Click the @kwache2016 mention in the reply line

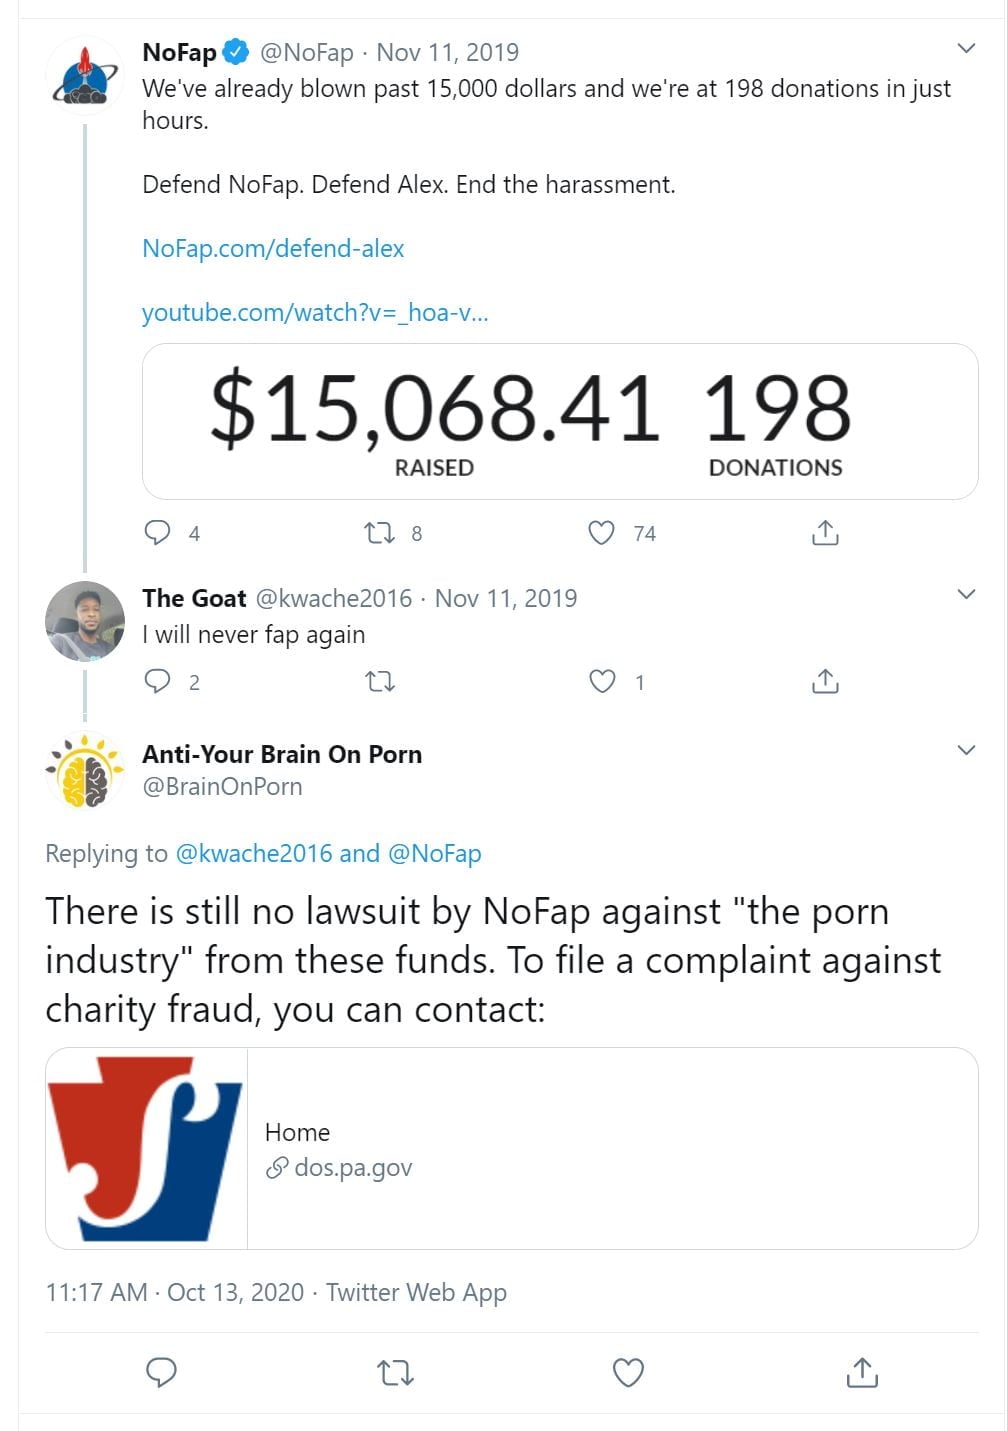tap(253, 853)
